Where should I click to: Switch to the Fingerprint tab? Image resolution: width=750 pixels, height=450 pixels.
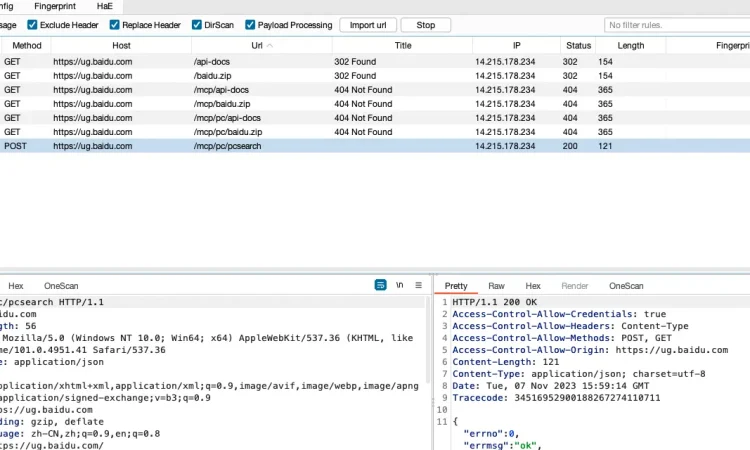point(55,6)
